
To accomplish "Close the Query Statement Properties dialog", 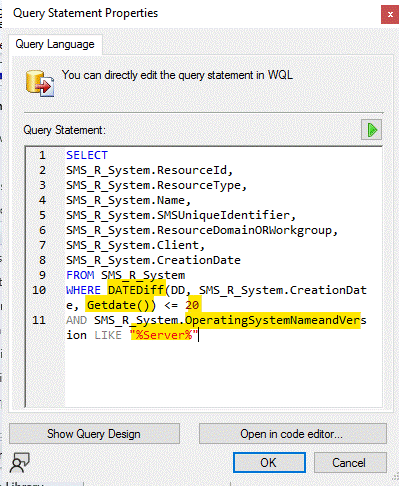I will (390, 15).
